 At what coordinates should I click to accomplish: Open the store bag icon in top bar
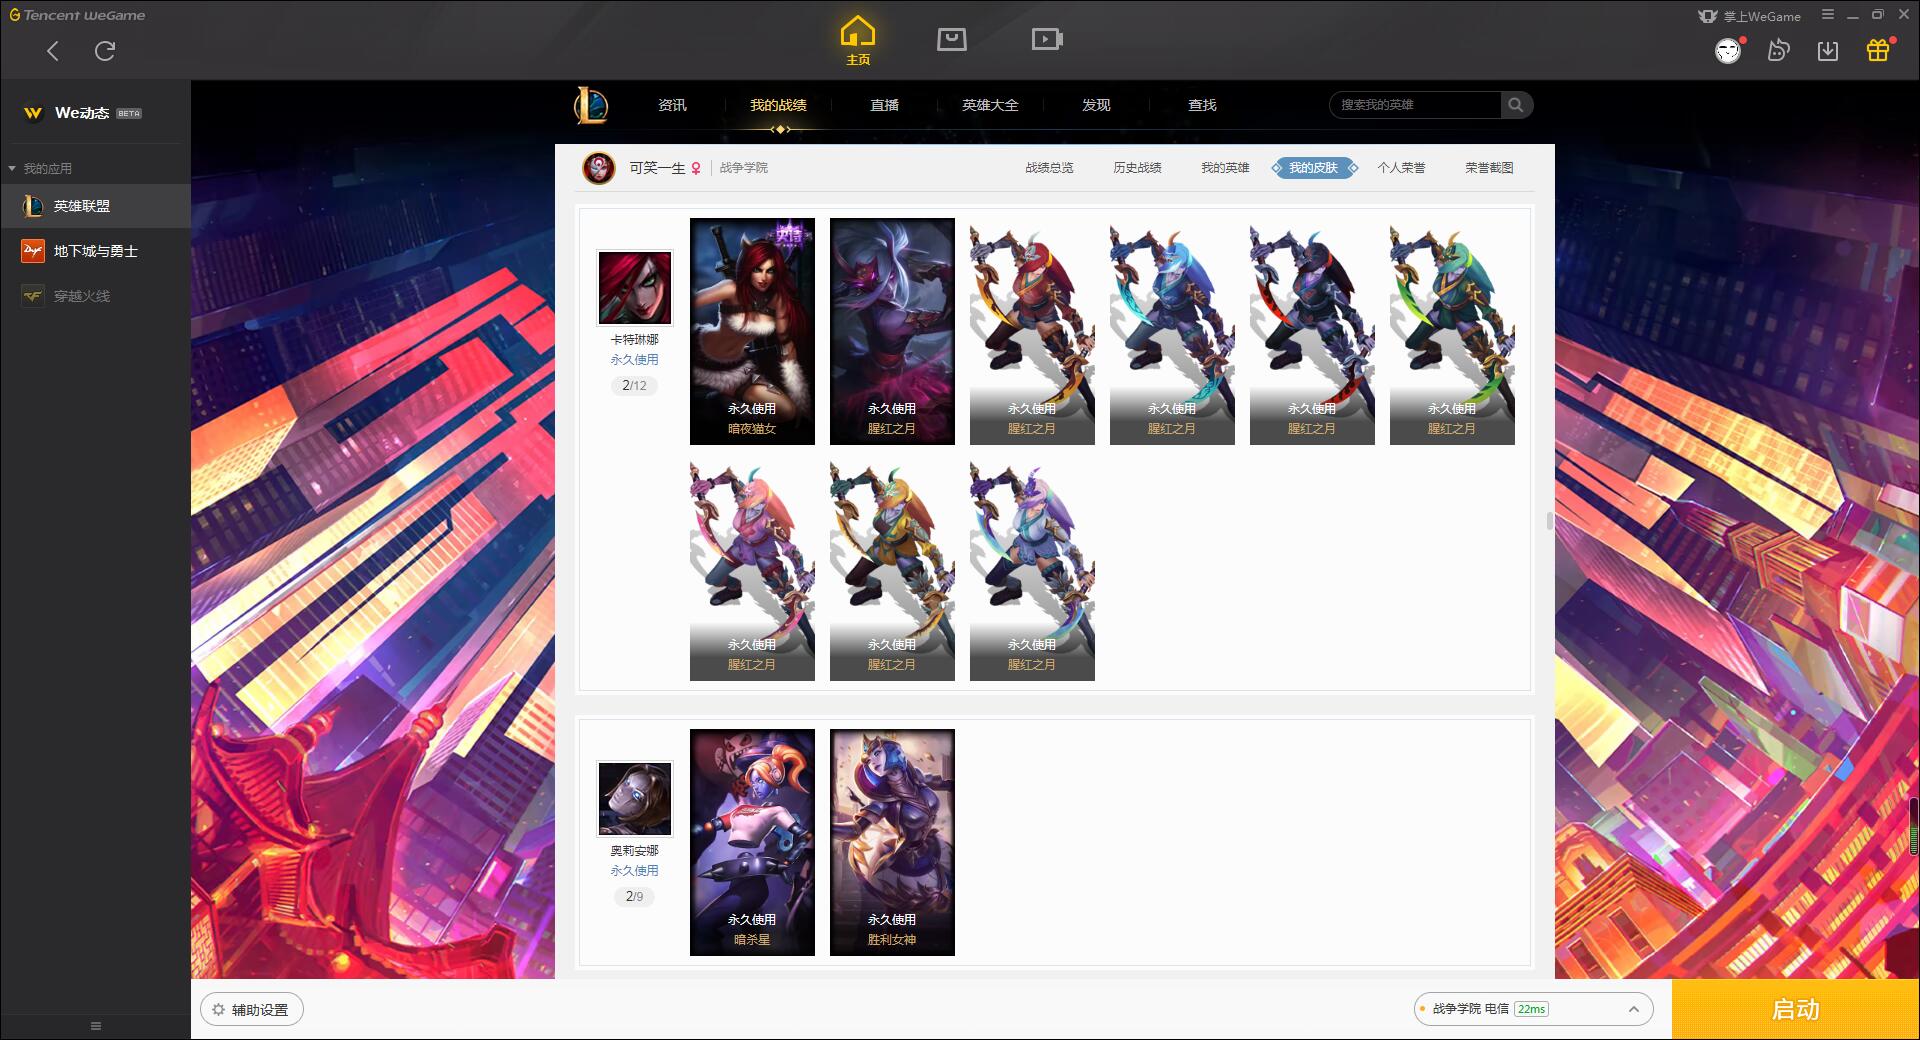951,39
